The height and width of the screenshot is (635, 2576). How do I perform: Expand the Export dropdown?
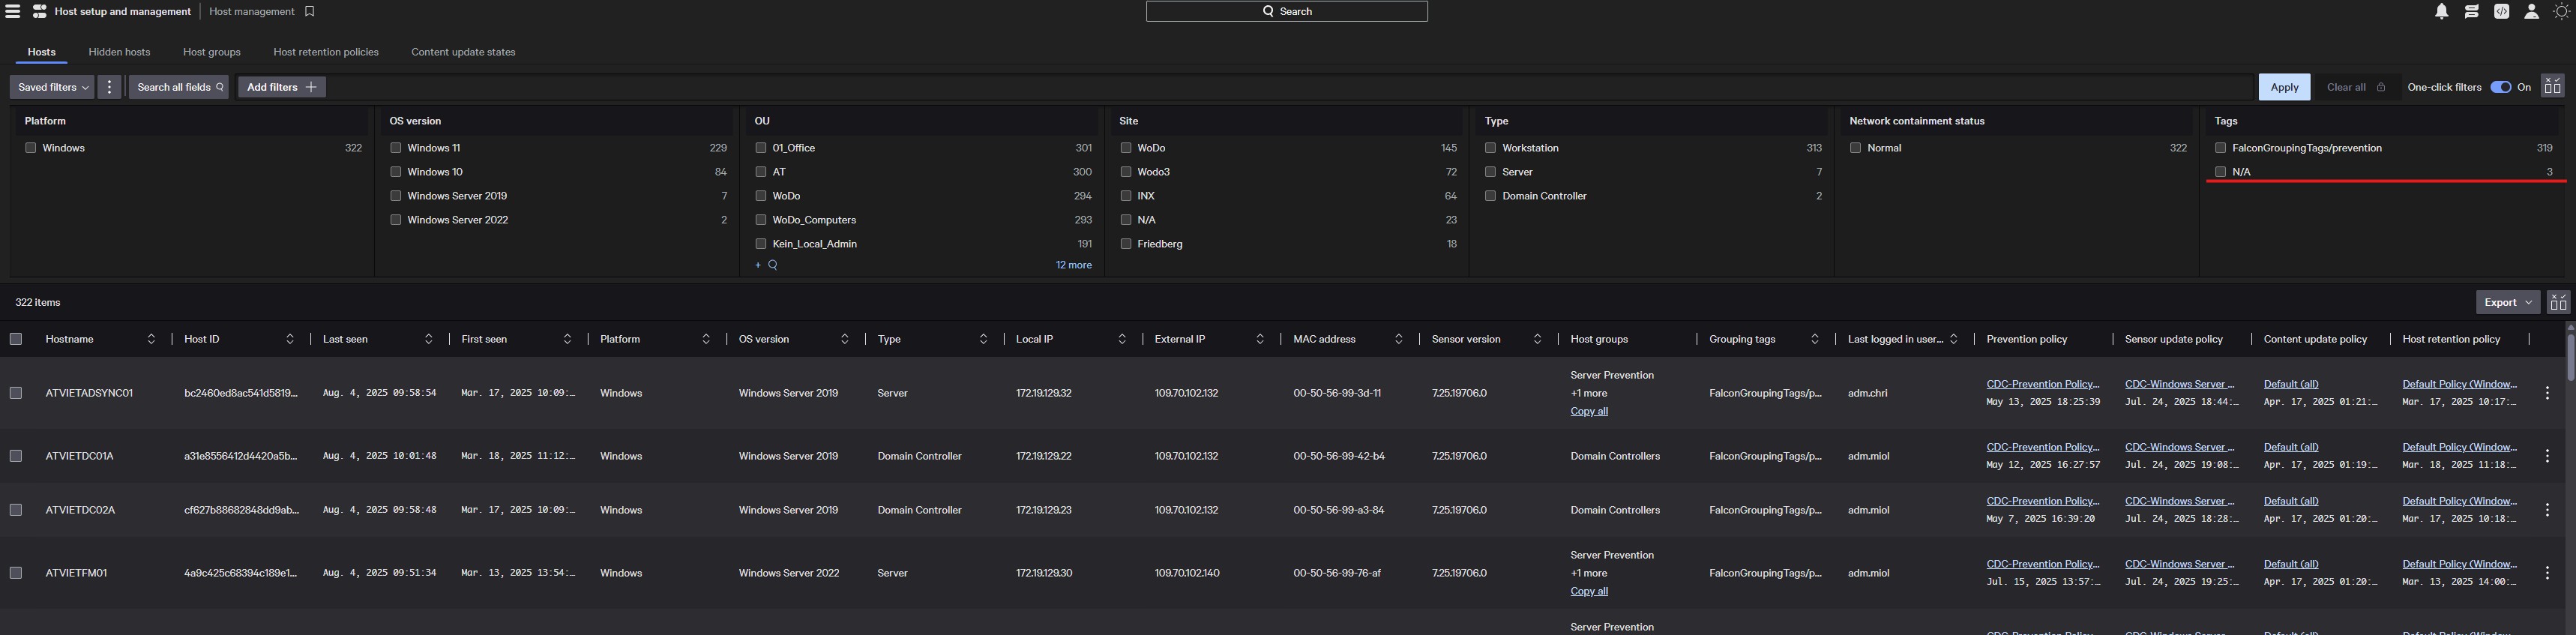click(2507, 302)
